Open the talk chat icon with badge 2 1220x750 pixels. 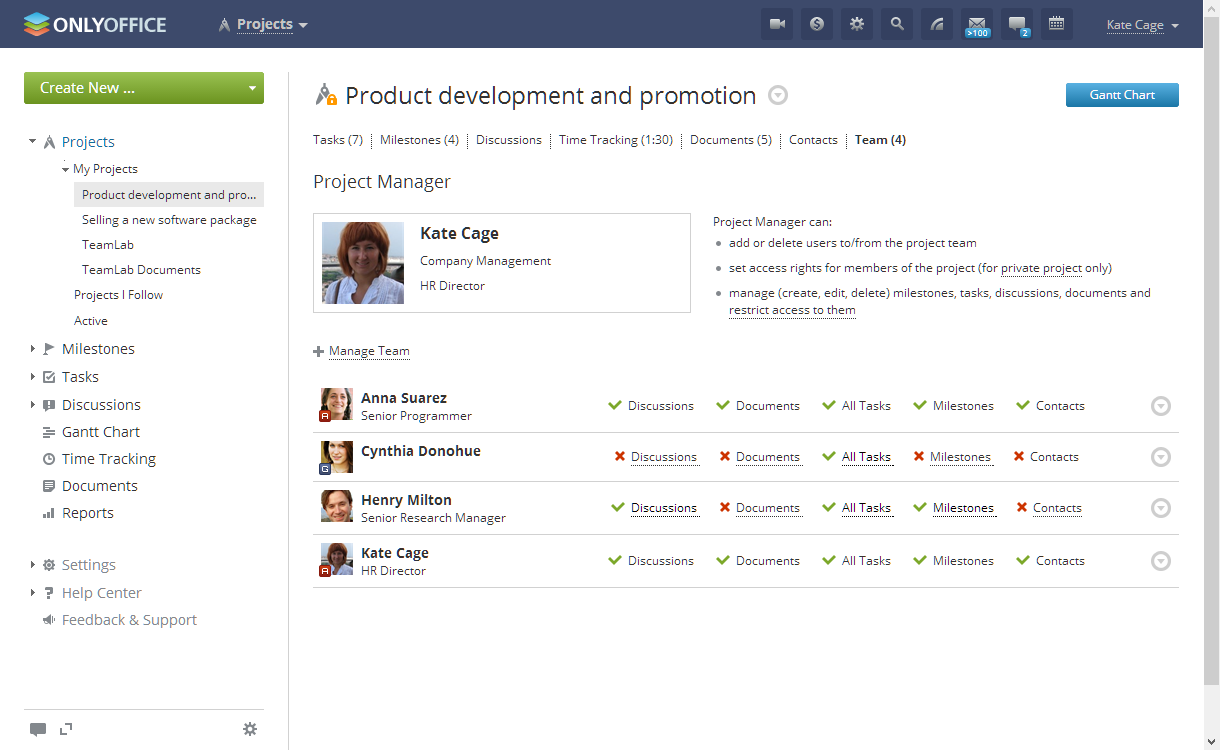click(1017, 24)
